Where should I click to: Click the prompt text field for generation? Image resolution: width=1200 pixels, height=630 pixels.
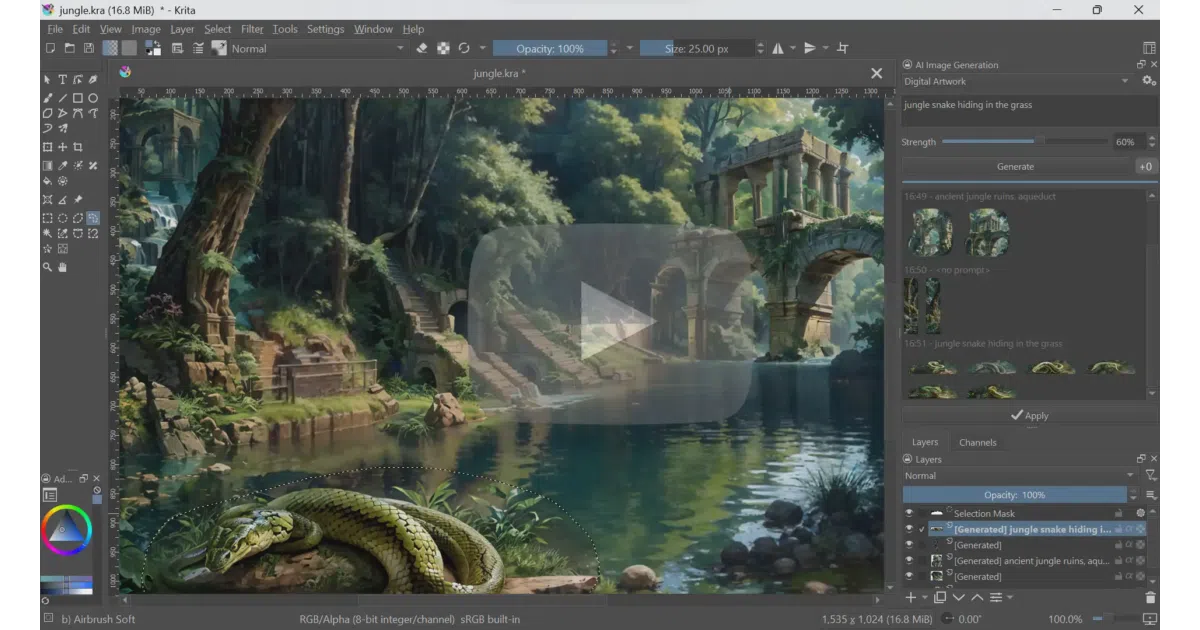tap(1029, 110)
